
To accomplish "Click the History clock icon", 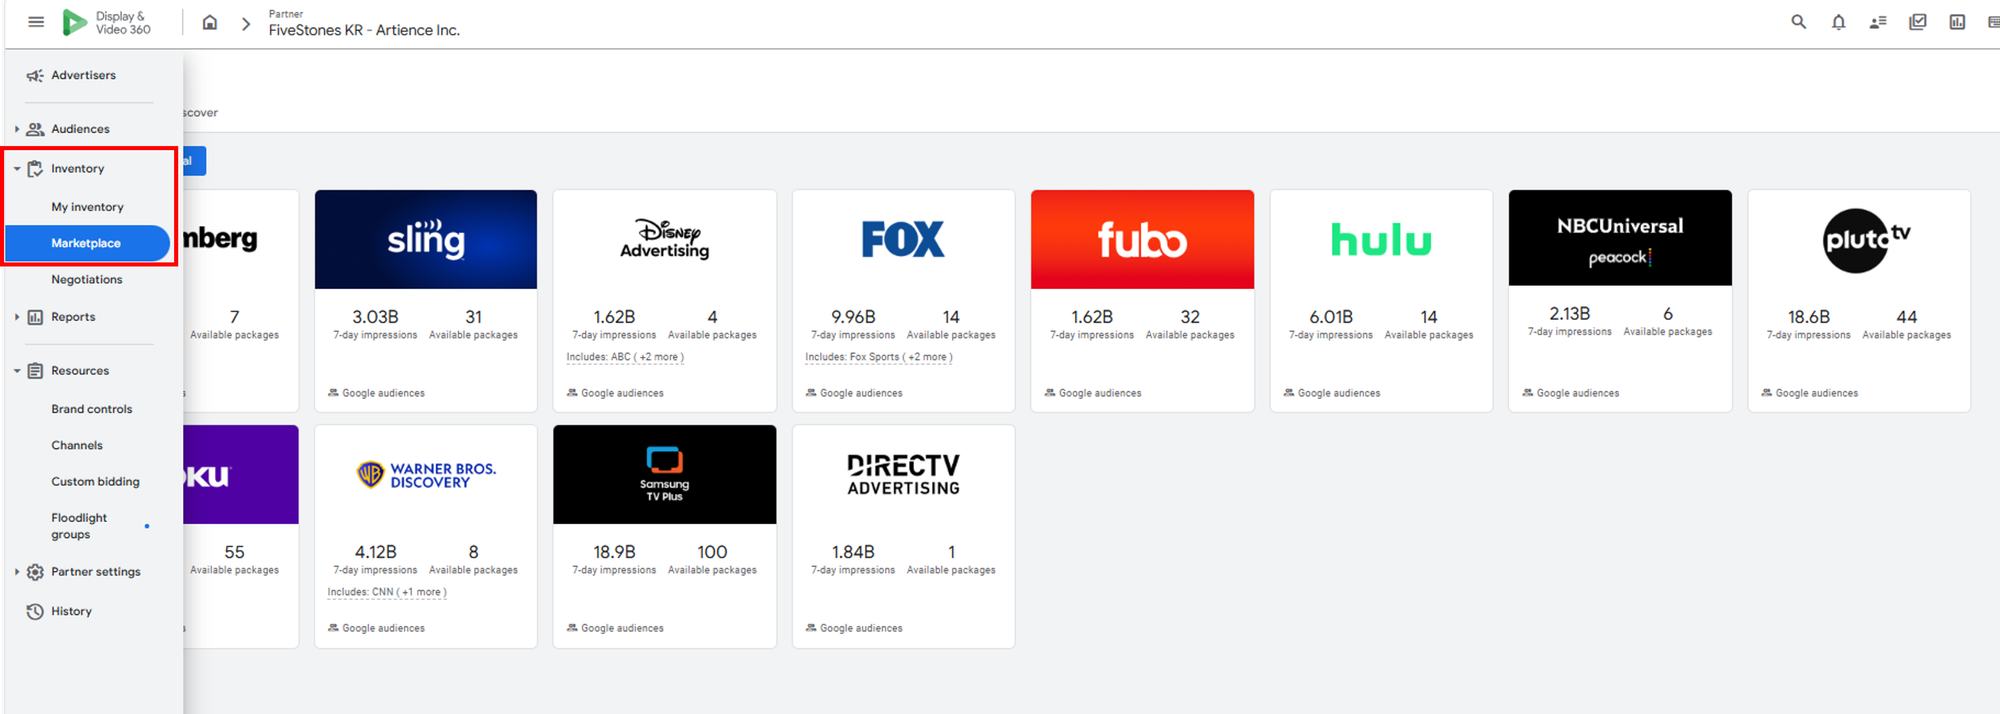I will coord(35,611).
